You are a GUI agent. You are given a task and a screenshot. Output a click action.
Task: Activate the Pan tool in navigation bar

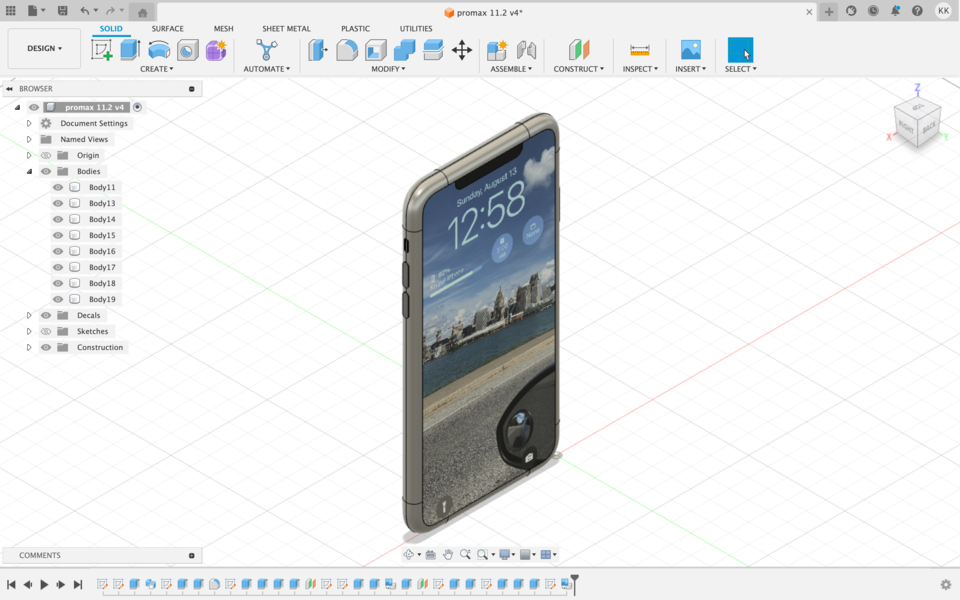click(447, 553)
